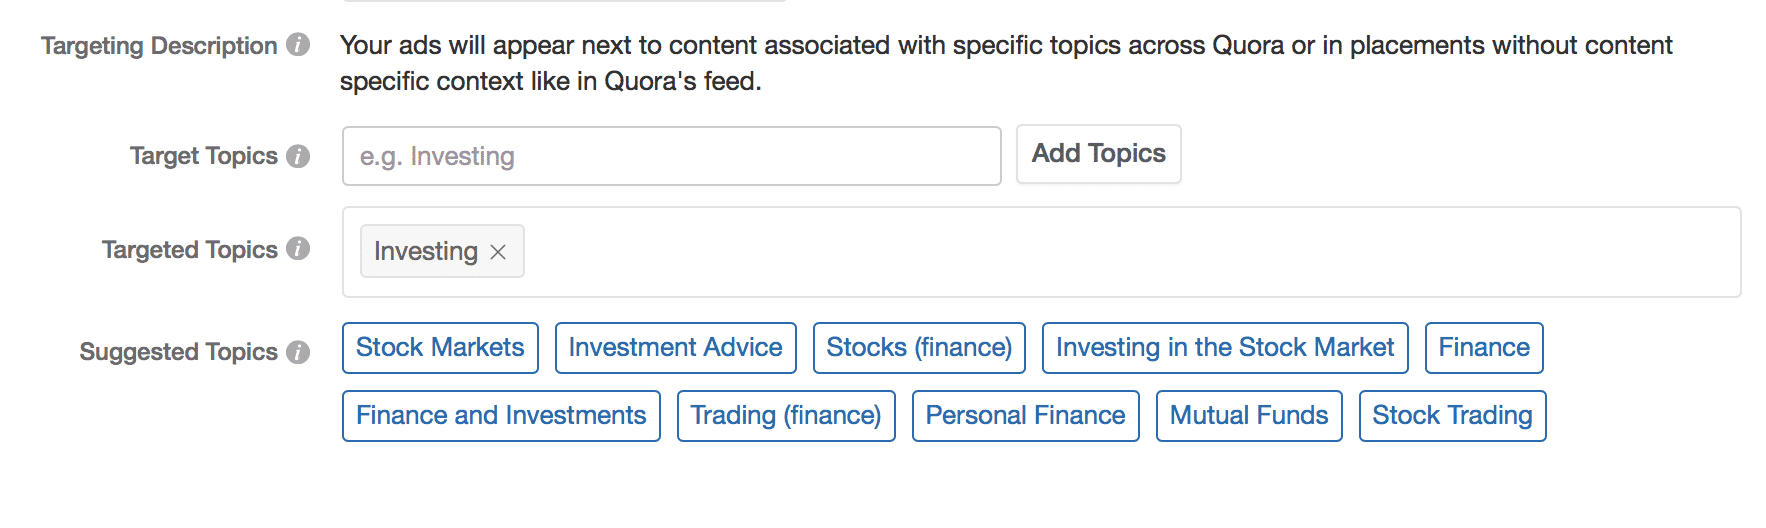Focus the Target Topics search field
This screenshot has width=1766, height=528.
click(x=671, y=156)
